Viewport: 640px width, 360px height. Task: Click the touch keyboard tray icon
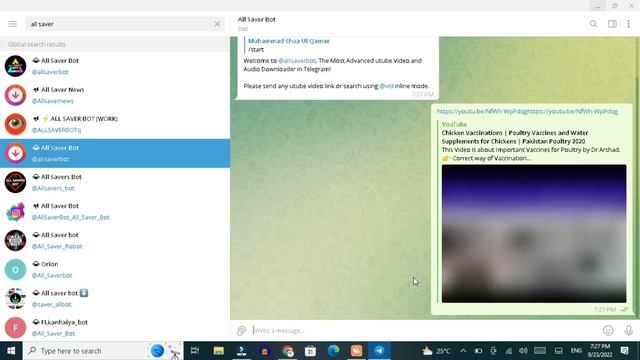pyautogui.click(x=540, y=351)
